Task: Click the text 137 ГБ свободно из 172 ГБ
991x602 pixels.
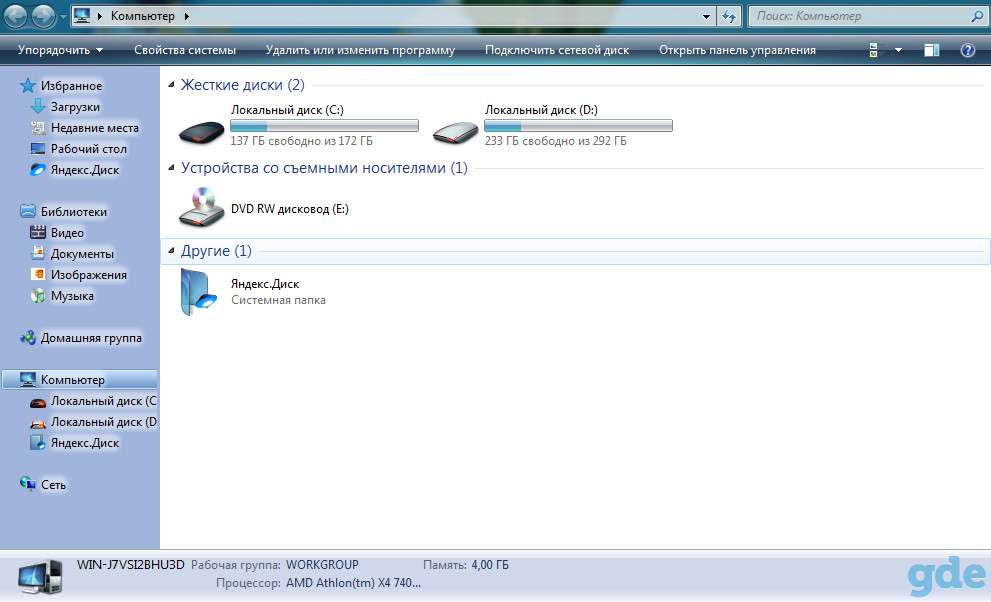Action: pos(301,141)
